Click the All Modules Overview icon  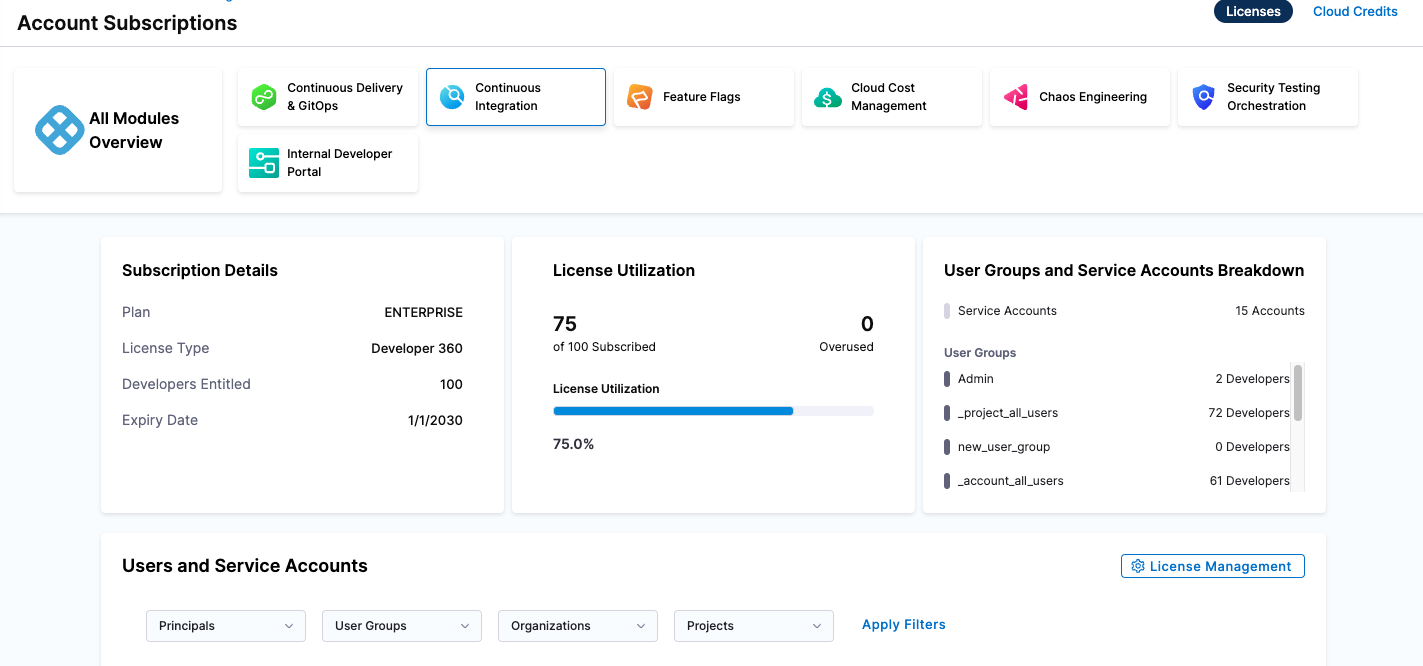pyautogui.click(x=60, y=130)
